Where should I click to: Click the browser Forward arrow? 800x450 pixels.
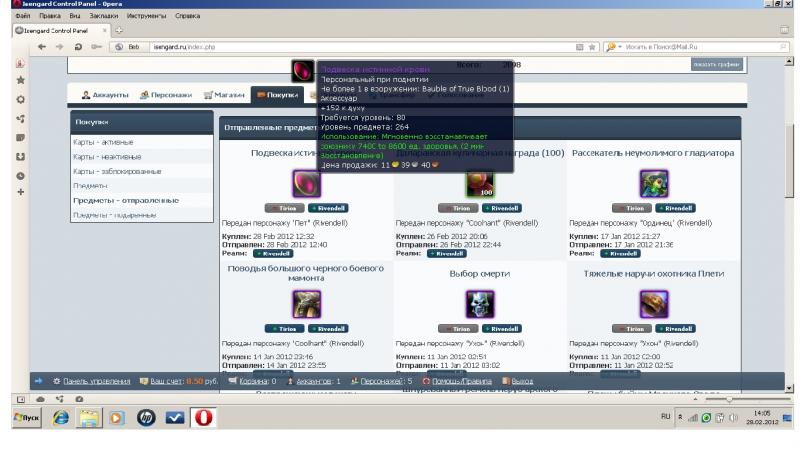point(60,46)
